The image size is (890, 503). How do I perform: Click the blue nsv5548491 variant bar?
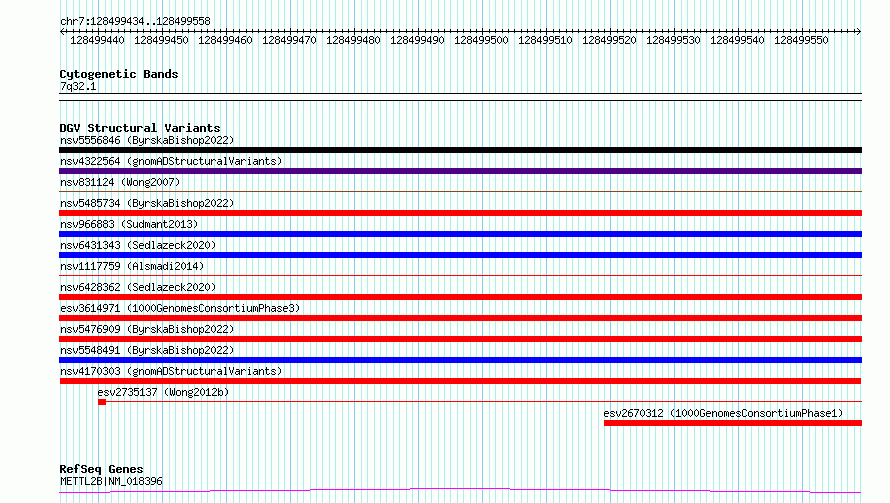click(x=460, y=360)
